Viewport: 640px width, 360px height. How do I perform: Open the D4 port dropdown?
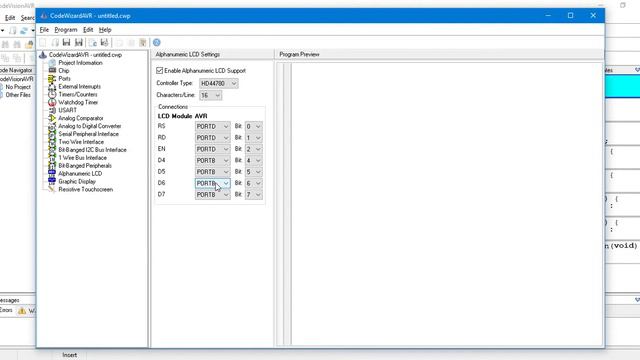pos(213,160)
